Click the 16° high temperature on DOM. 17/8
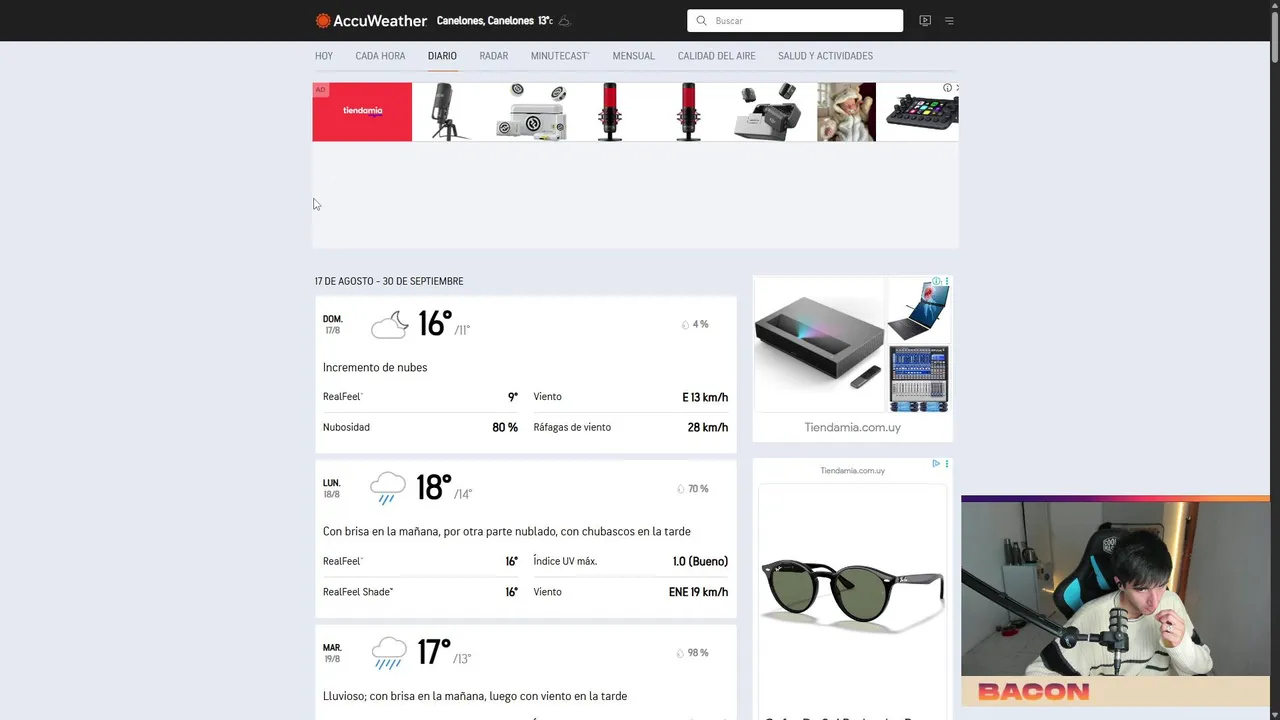Image resolution: width=1280 pixels, height=720 pixels. tap(435, 324)
